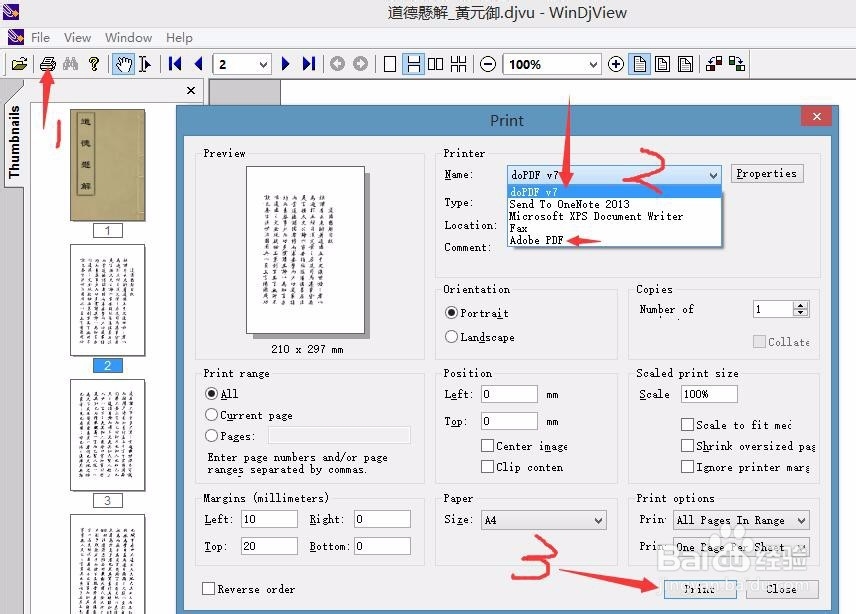Open a file with the folder icon
The image size is (856, 614).
tap(19, 64)
